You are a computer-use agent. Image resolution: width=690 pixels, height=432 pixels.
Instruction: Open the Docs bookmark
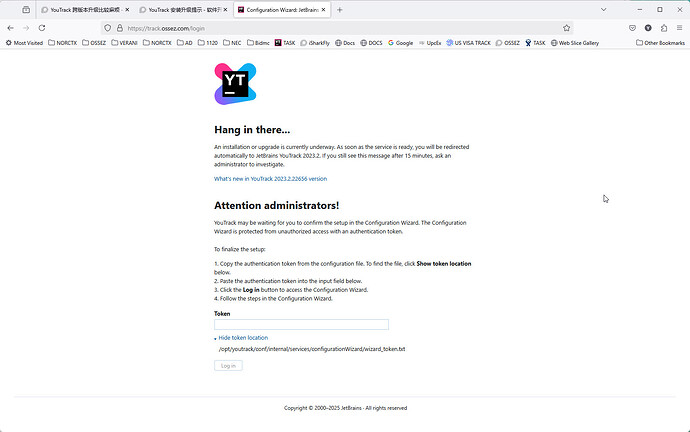click(x=345, y=43)
